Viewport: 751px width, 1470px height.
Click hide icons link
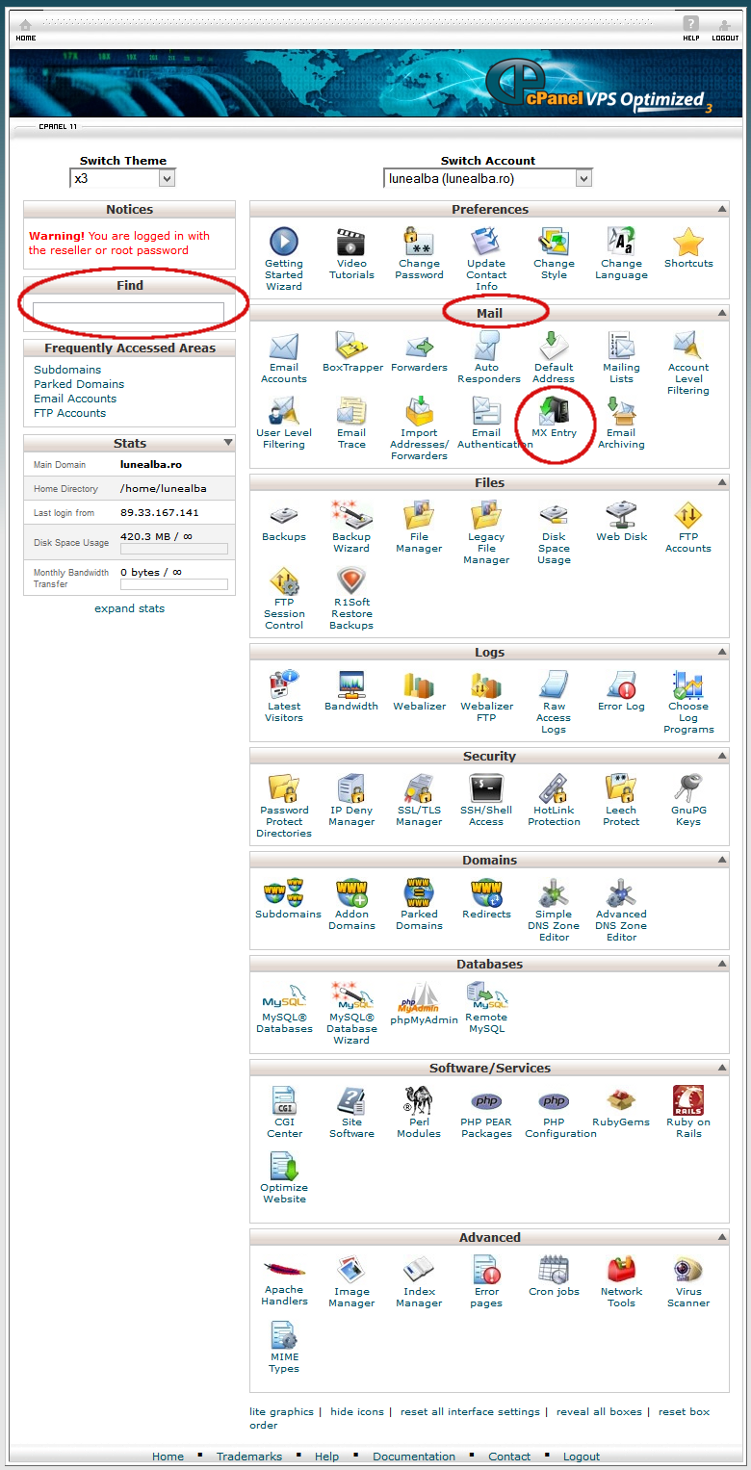point(357,1412)
